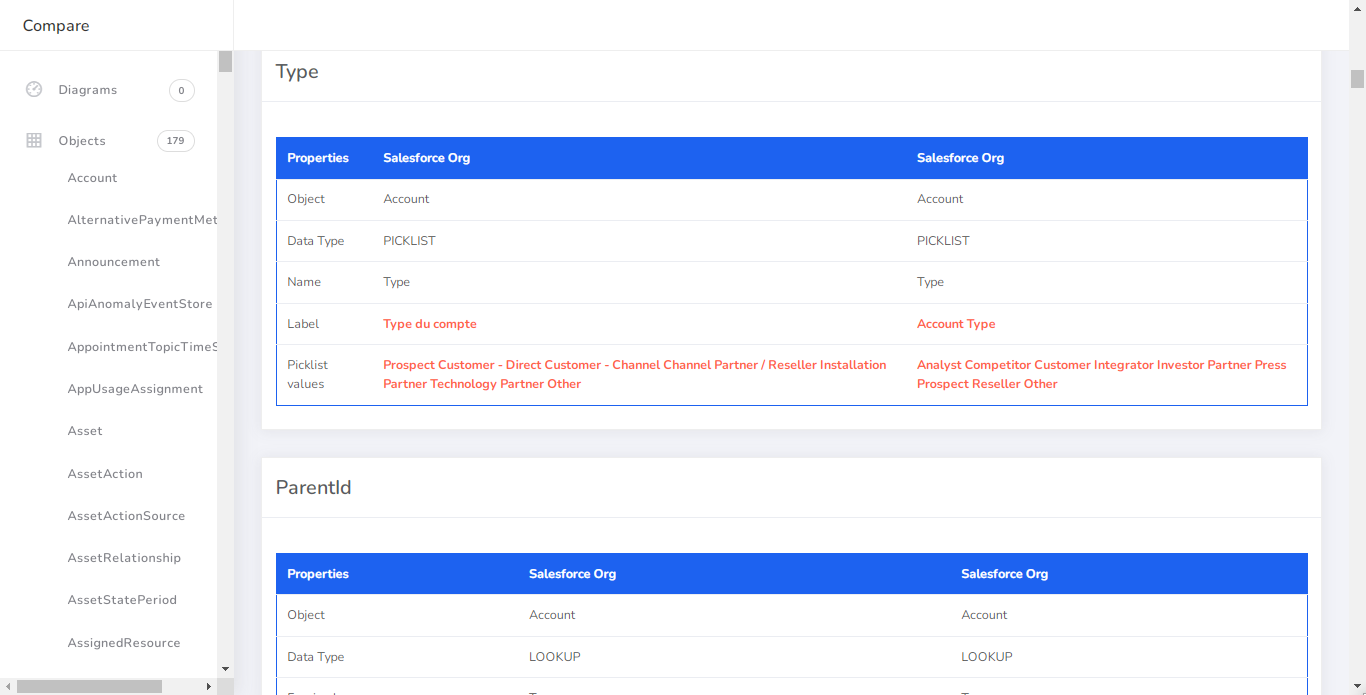1366x695 pixels.
Task: Select the ApiAnomalyEventStore object
Action: click(x=140, y=304)
